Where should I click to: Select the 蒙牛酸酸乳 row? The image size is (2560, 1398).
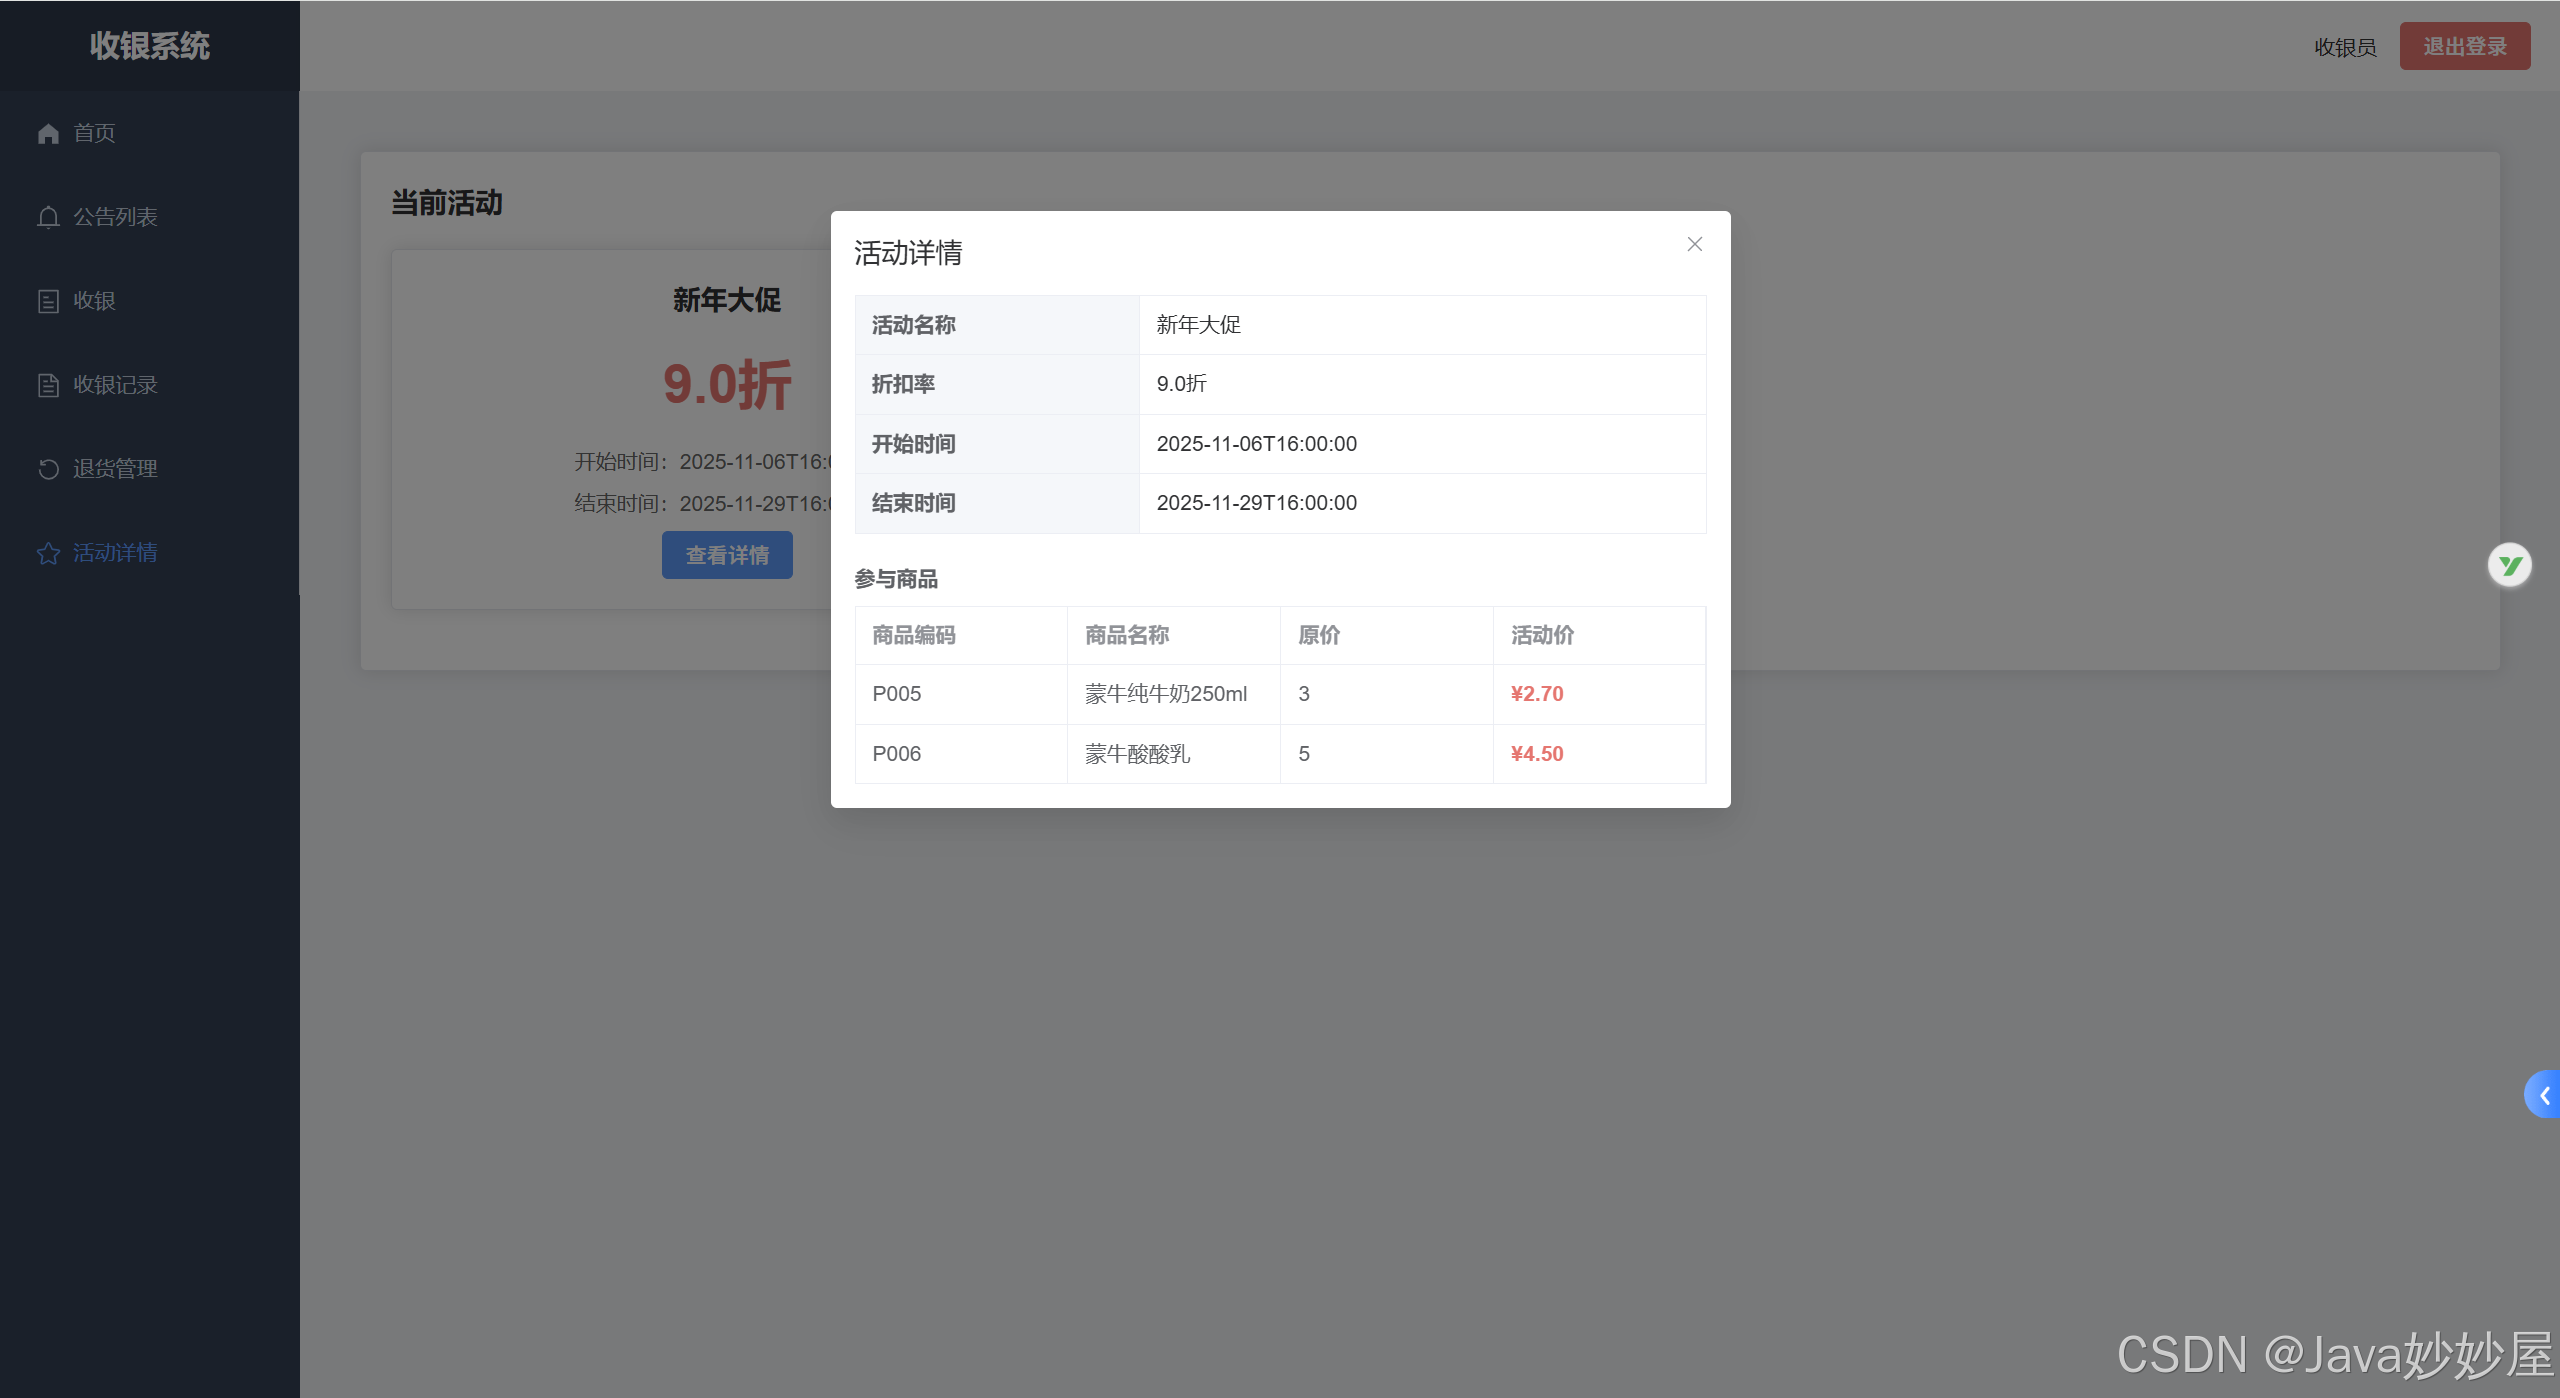click(x=1137, y=754)
